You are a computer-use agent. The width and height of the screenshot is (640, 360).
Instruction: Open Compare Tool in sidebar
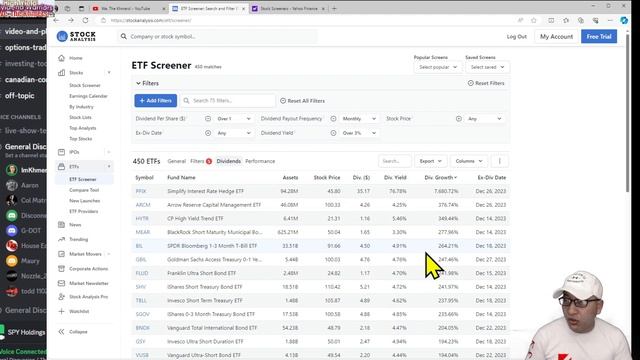click(x=84, y=190)
